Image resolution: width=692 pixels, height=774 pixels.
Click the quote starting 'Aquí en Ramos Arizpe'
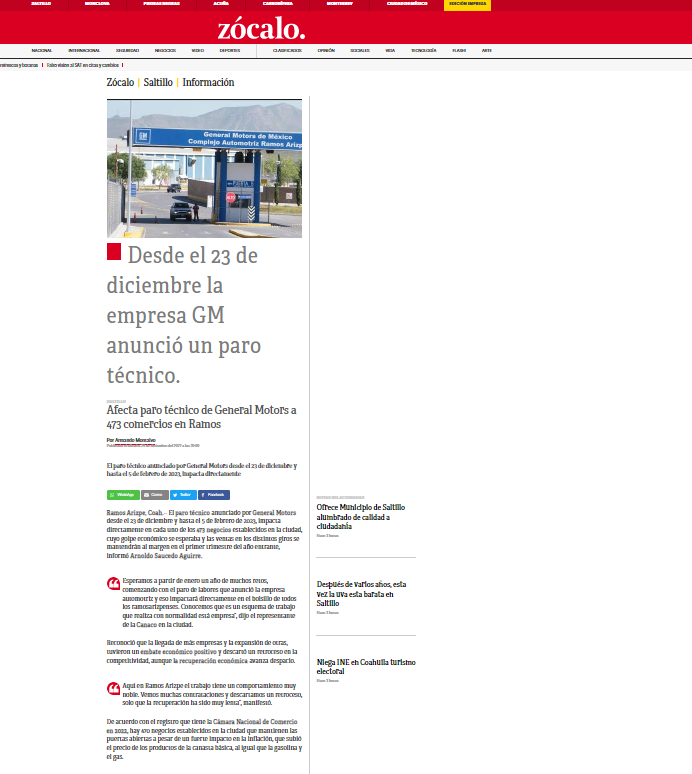pyautogui.click(x=212, y=694)
